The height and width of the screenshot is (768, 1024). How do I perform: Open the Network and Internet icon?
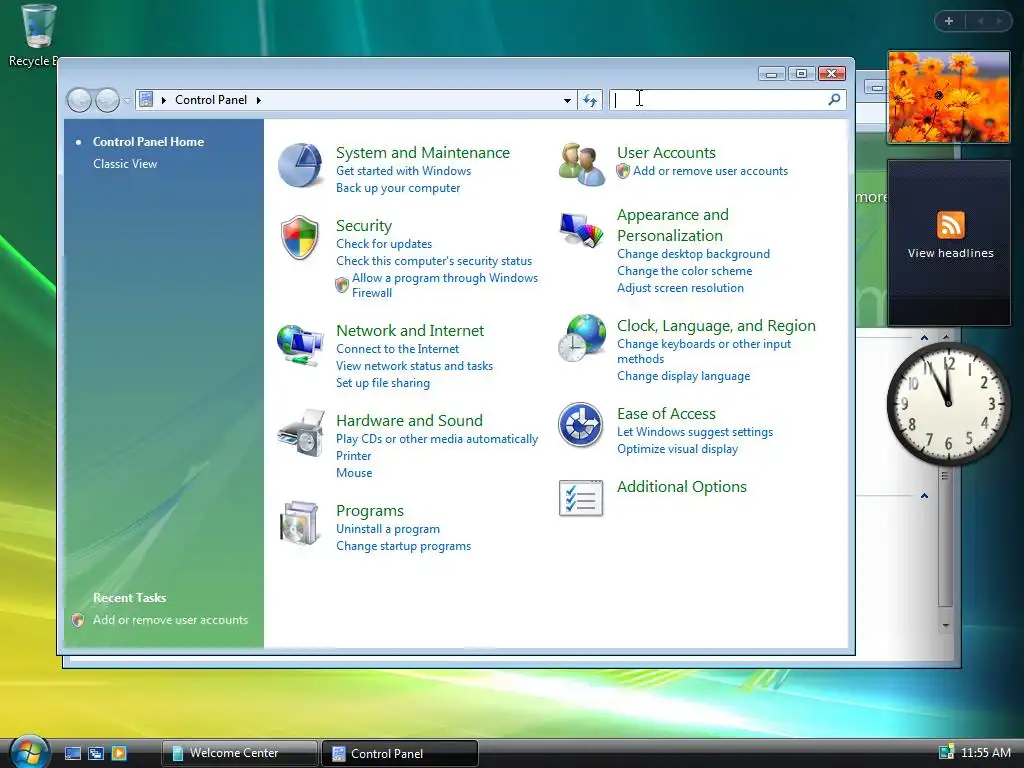[x=300, y=345]
